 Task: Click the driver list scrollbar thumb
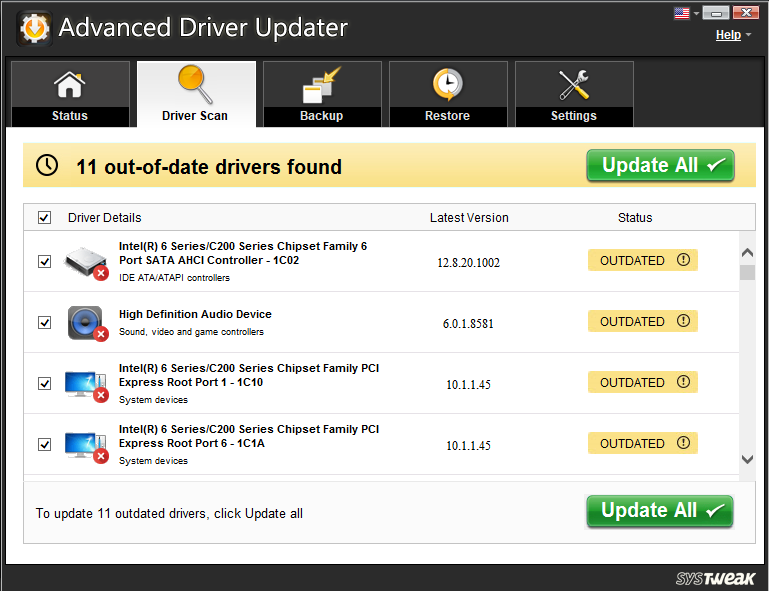(747, 272)
